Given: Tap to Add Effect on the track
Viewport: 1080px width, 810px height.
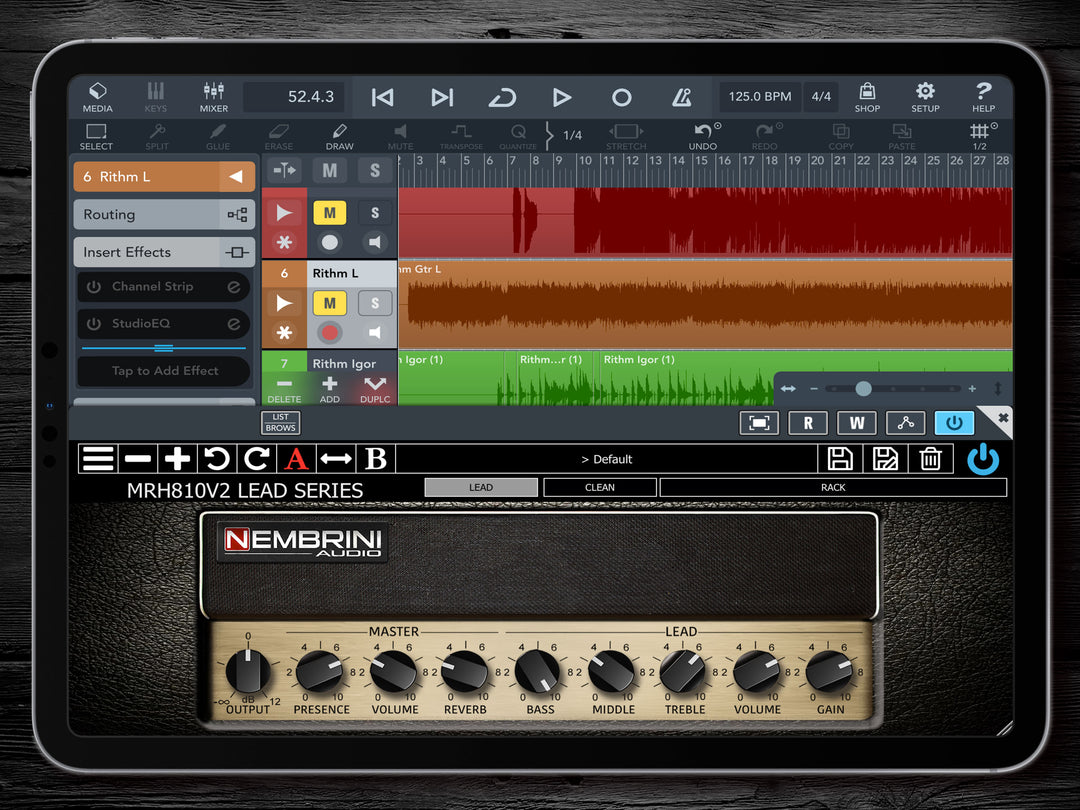Looking at the screenshot, I should pos(163,371).
